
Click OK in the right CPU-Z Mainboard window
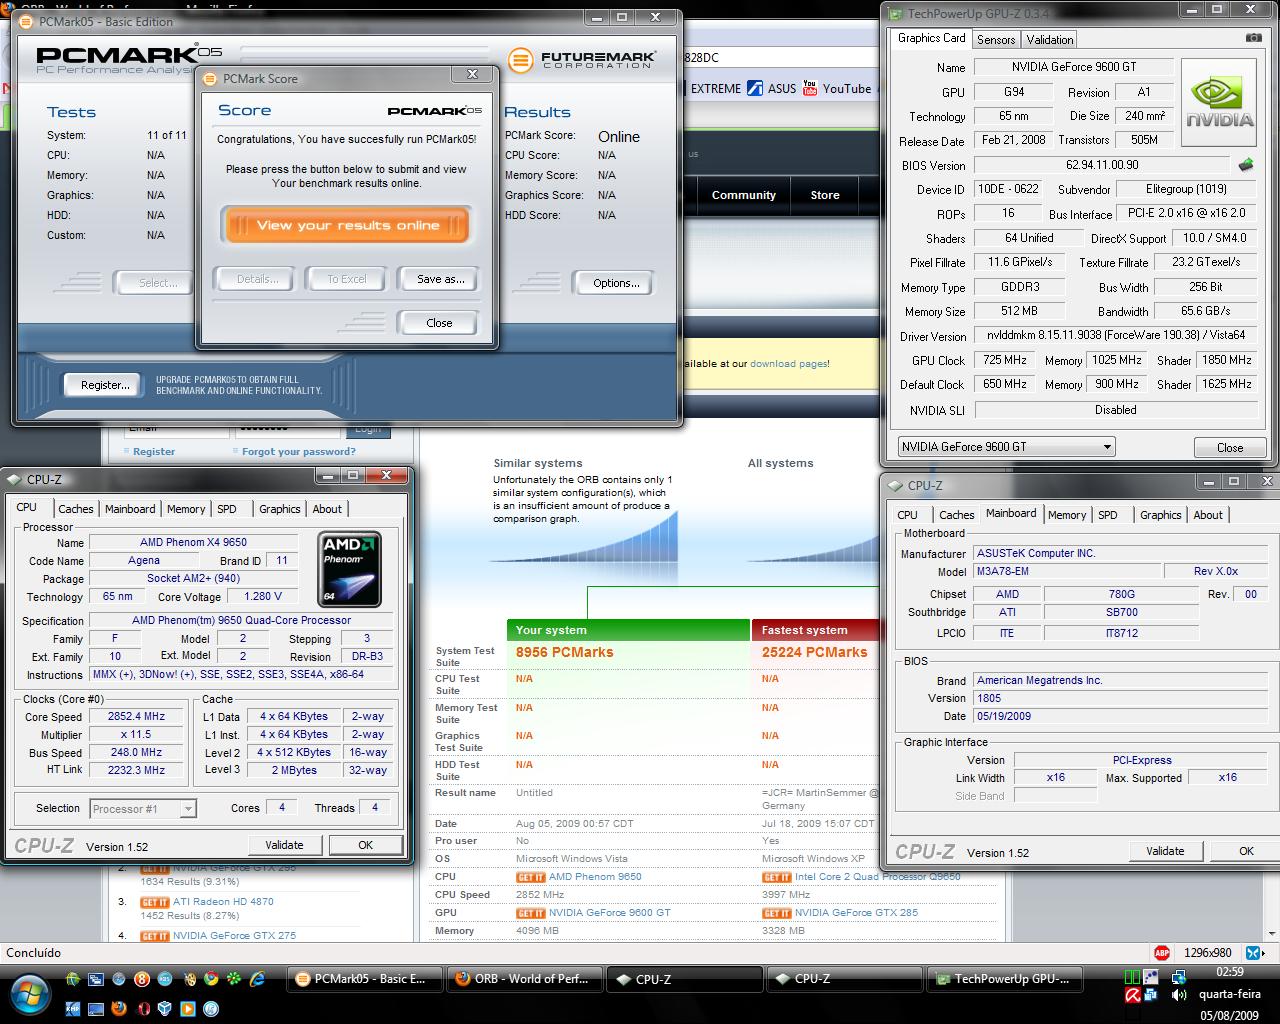pyautogui.click(x=1246, y=851)
